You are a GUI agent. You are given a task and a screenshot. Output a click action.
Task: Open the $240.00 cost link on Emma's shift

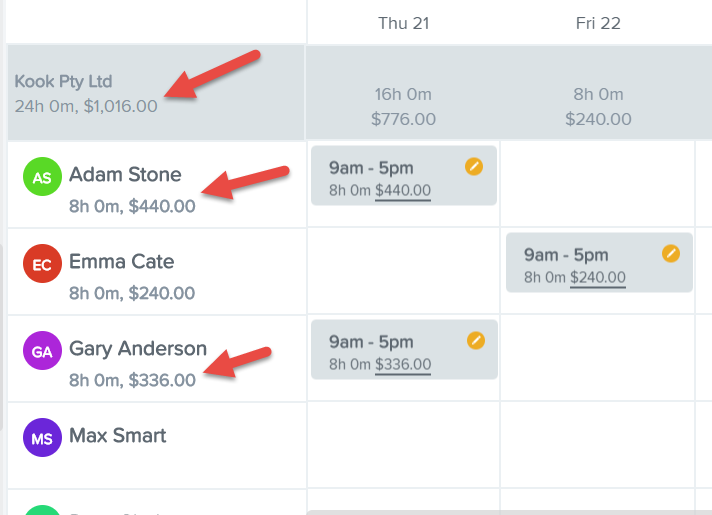point(598,277)
